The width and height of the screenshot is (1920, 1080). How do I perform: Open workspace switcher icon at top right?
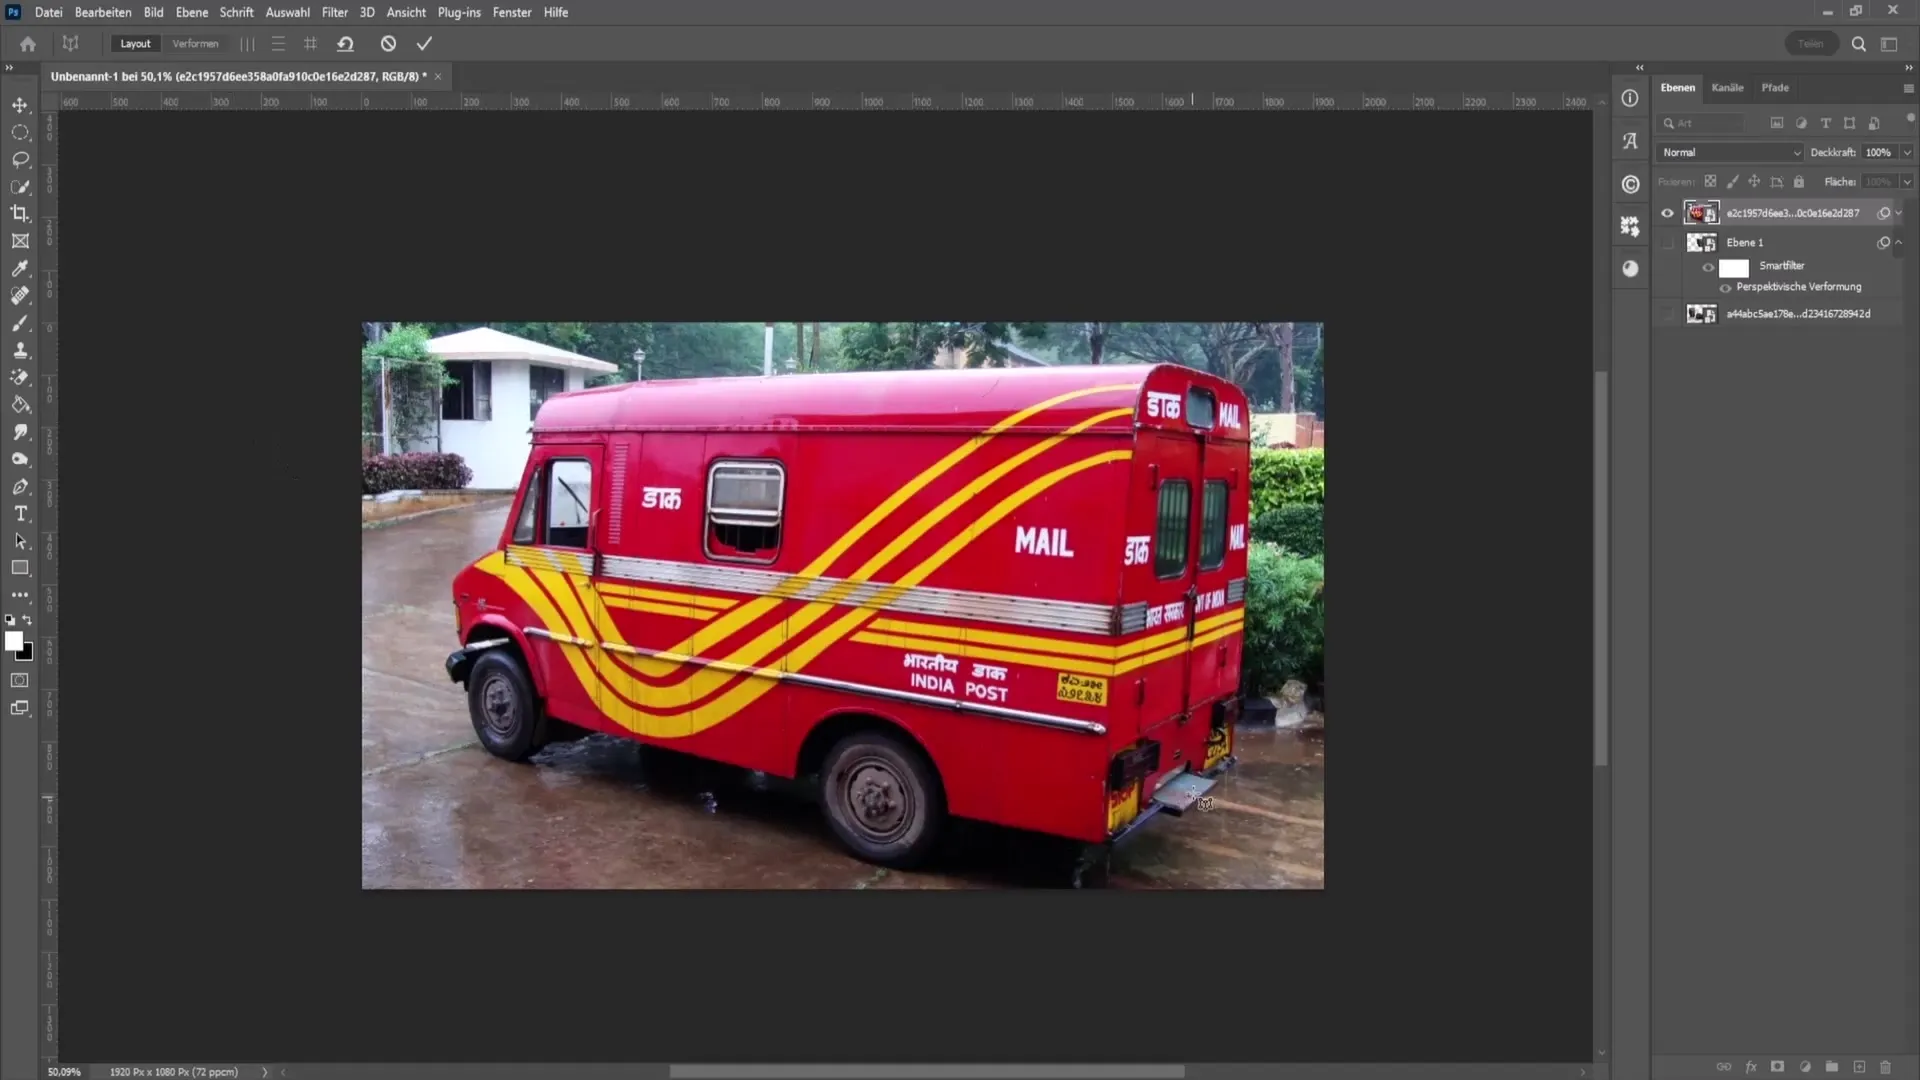click(x=1889, y=44)
